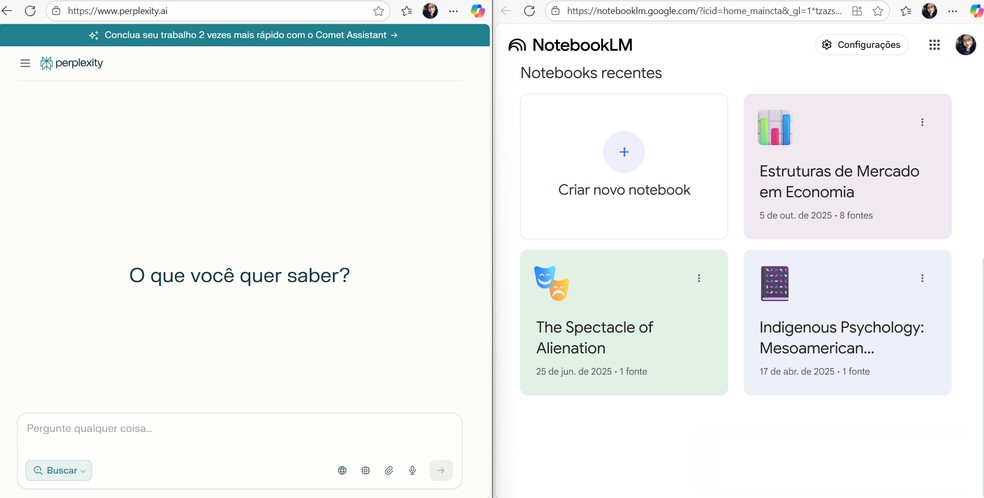Click the submit arrow button in Perplexity

click(x=441, y=470)
